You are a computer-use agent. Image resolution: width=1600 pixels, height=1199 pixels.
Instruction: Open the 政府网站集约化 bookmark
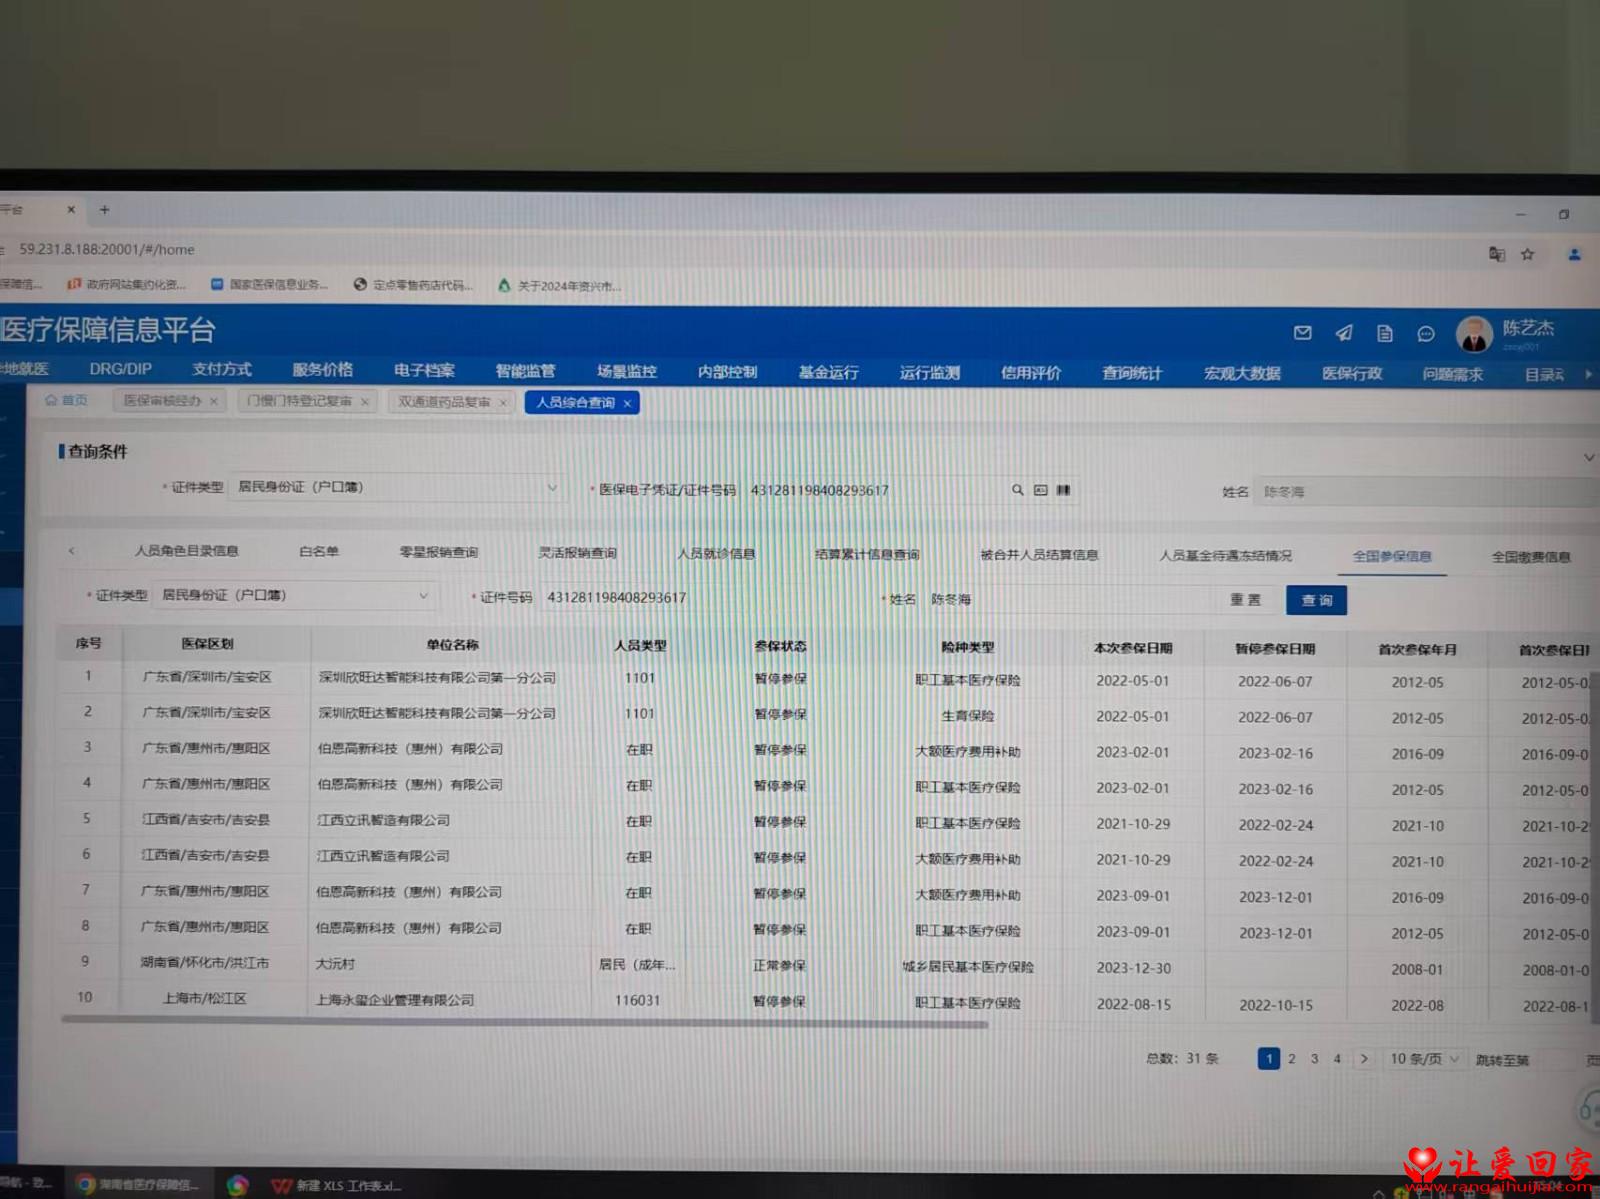pos(127,284)
